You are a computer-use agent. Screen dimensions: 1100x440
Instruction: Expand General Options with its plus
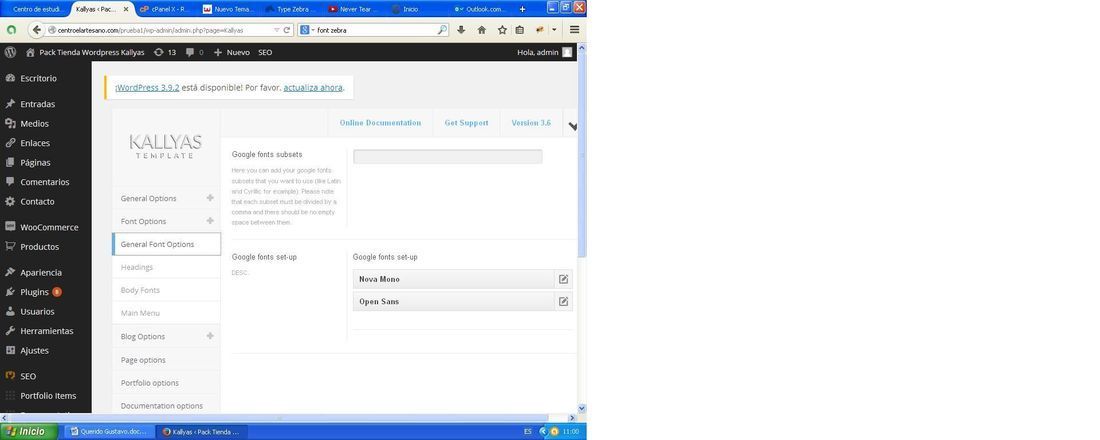click(x=210, y=198)
